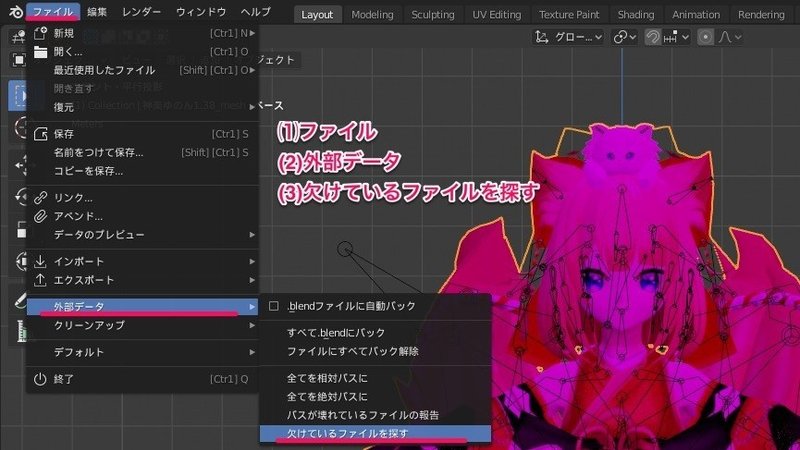Expand the クリーンアップ submenu
This screenshot has width=800, height=450.
(x=142, y=325)
